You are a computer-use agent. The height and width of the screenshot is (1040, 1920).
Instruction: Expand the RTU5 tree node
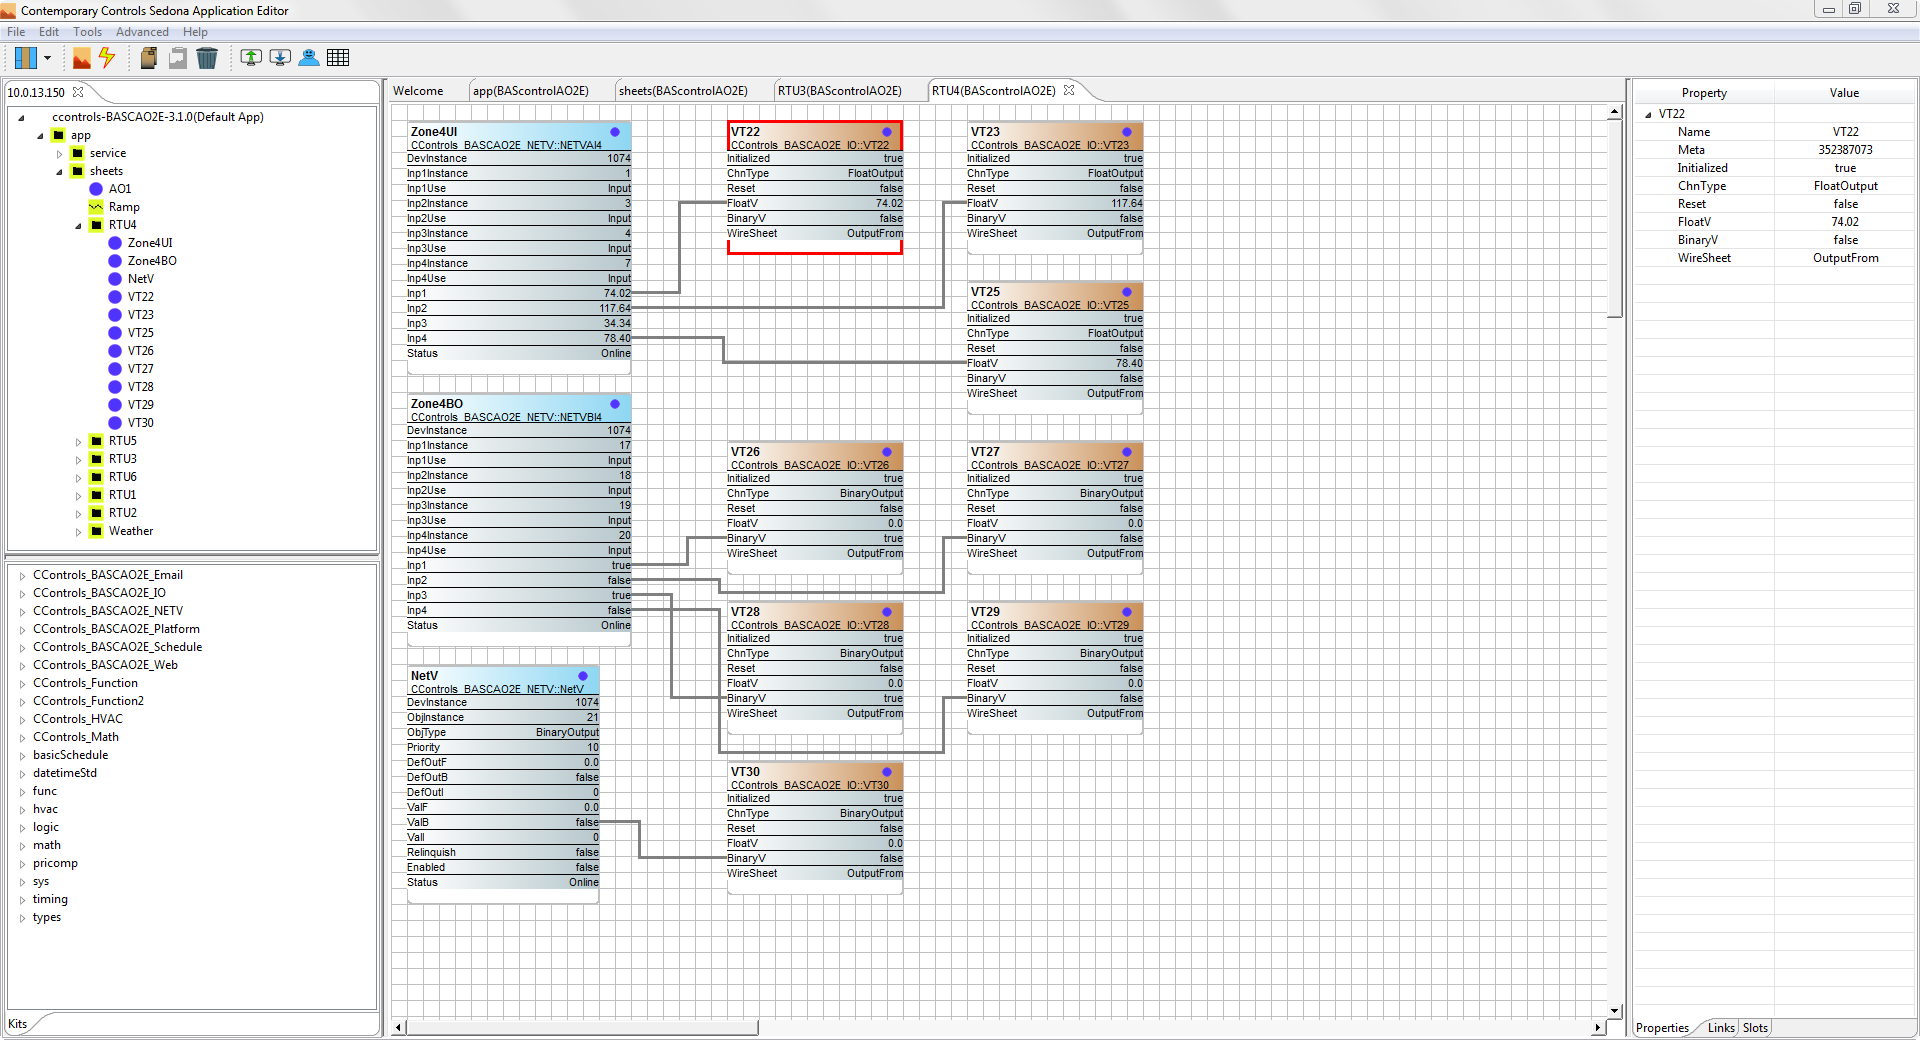click(x=79, y=440)
